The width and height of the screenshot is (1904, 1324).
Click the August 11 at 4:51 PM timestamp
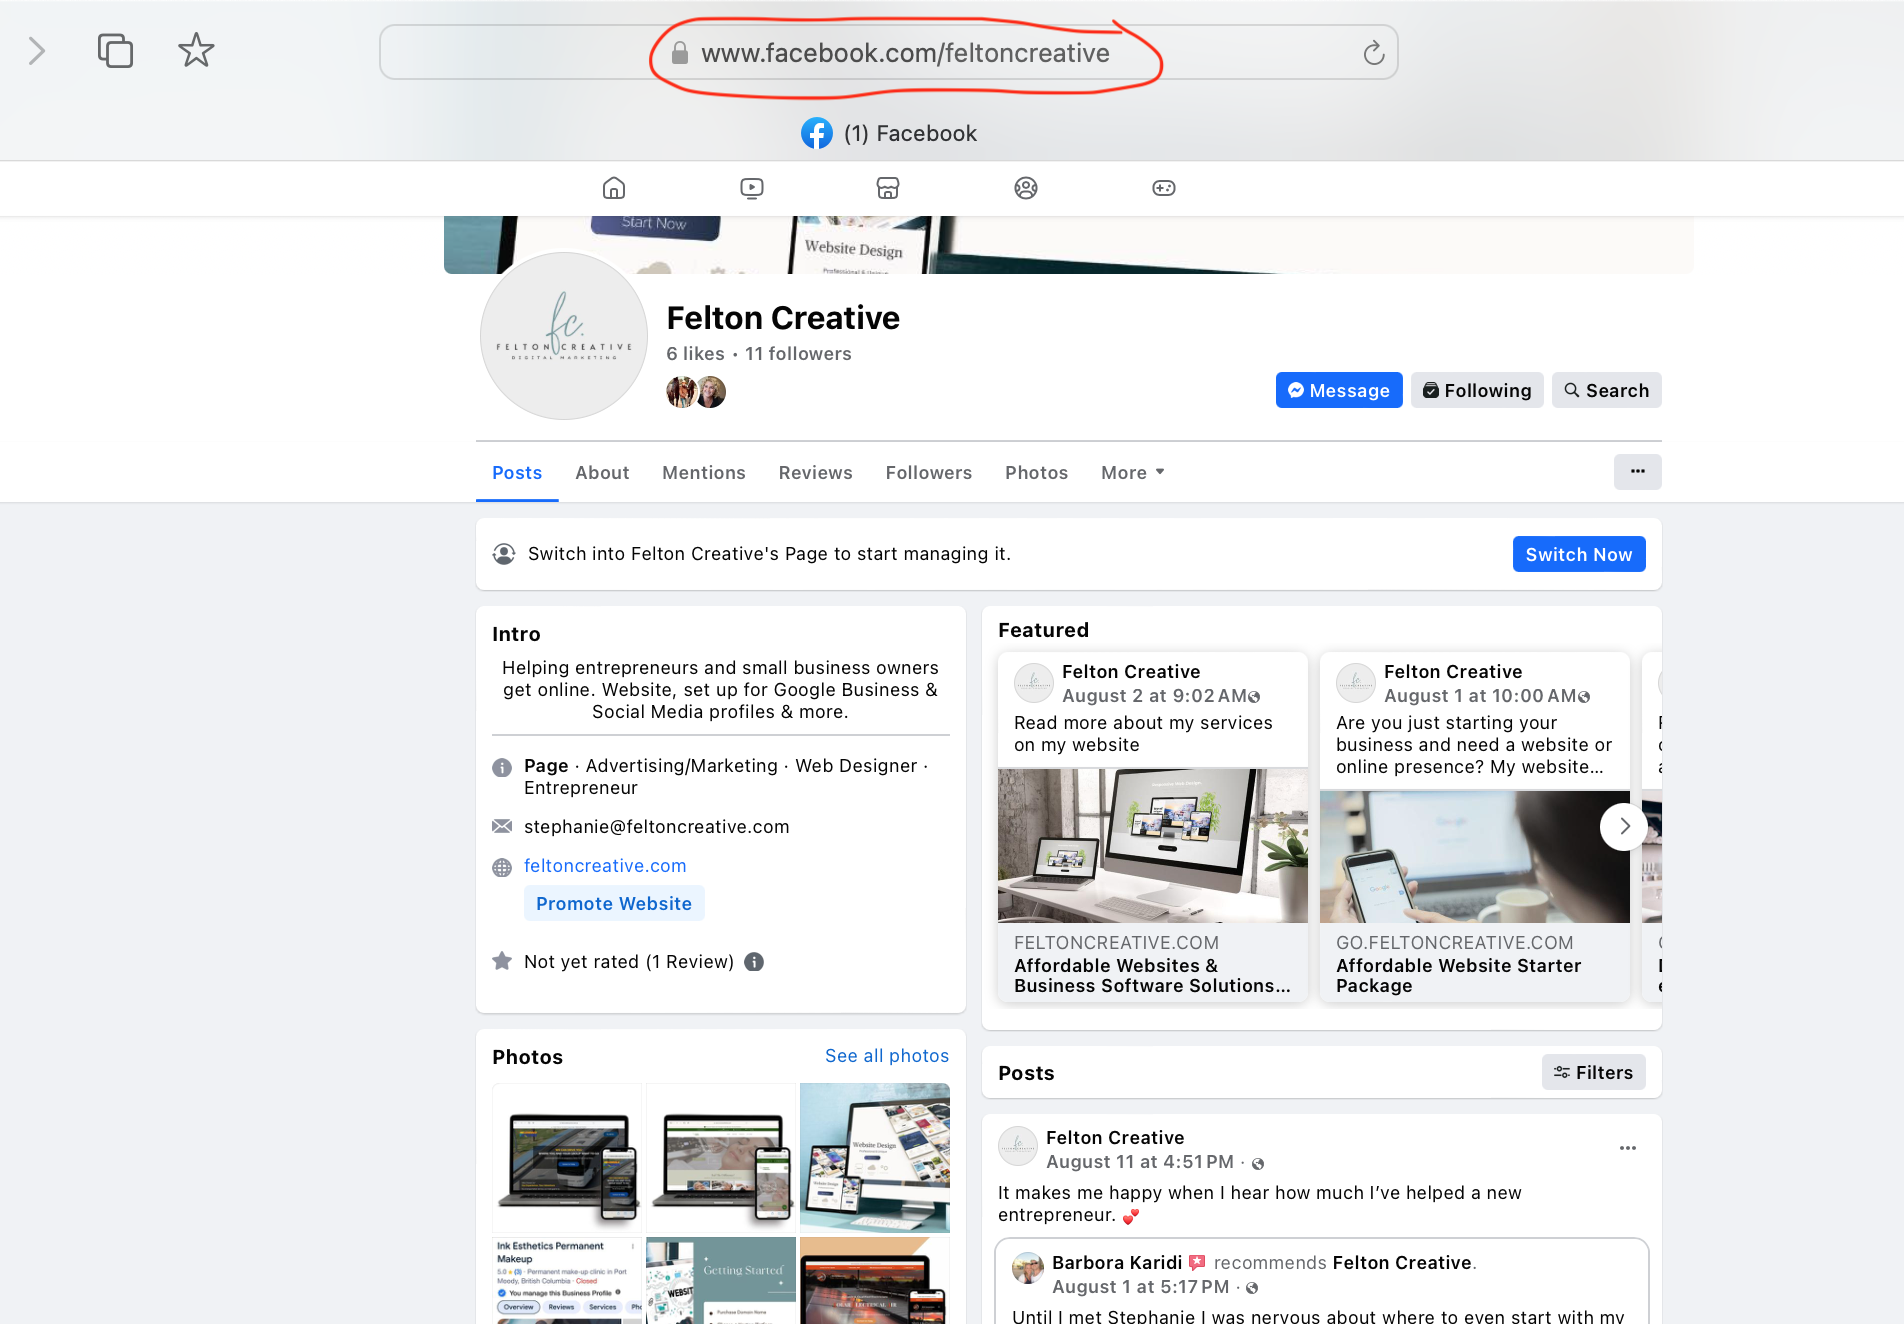click(1140, 1162)
